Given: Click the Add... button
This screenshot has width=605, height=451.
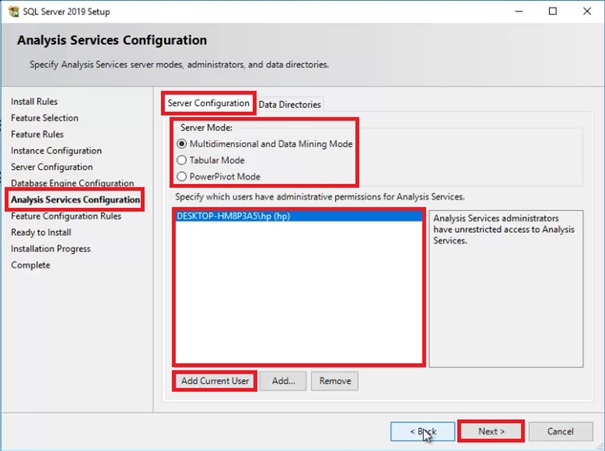Looking at the screenshot, I should pos(283,381).
